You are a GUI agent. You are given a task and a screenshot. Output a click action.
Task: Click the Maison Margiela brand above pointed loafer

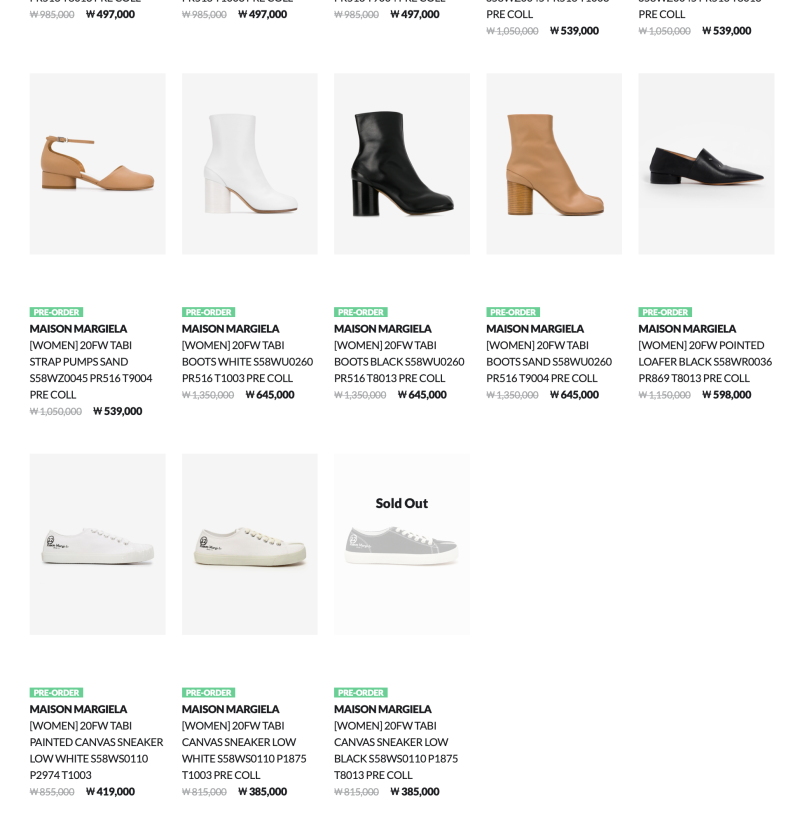coord(687,329)
